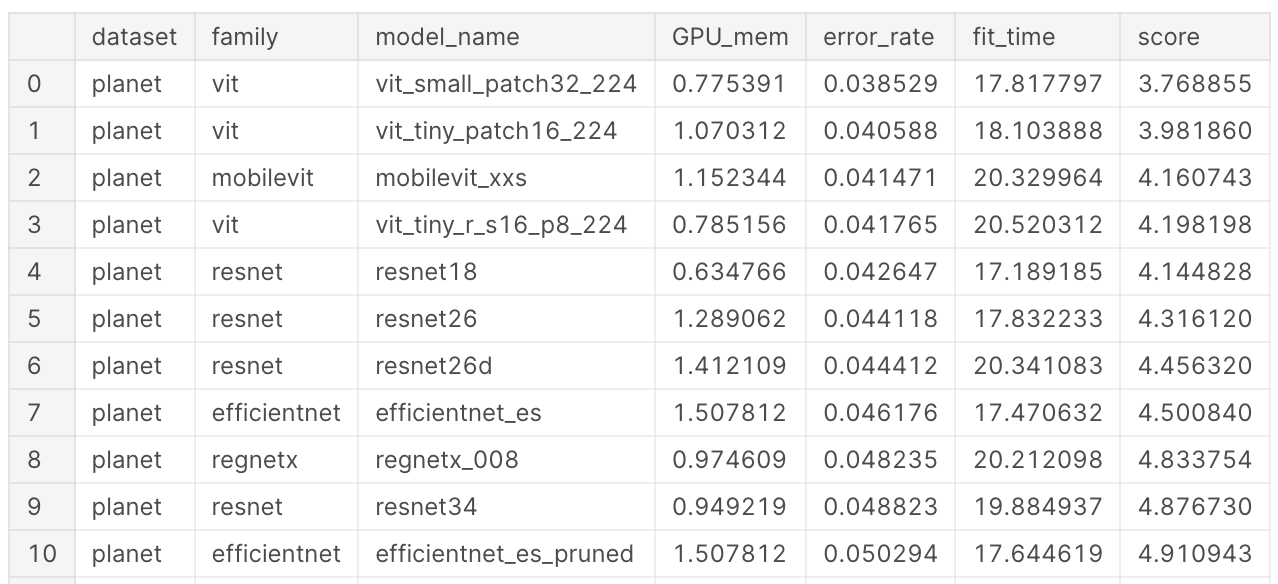Click the GPU_mem value 0.775391
Viewport: 1278px width, 584px height.
729,84
